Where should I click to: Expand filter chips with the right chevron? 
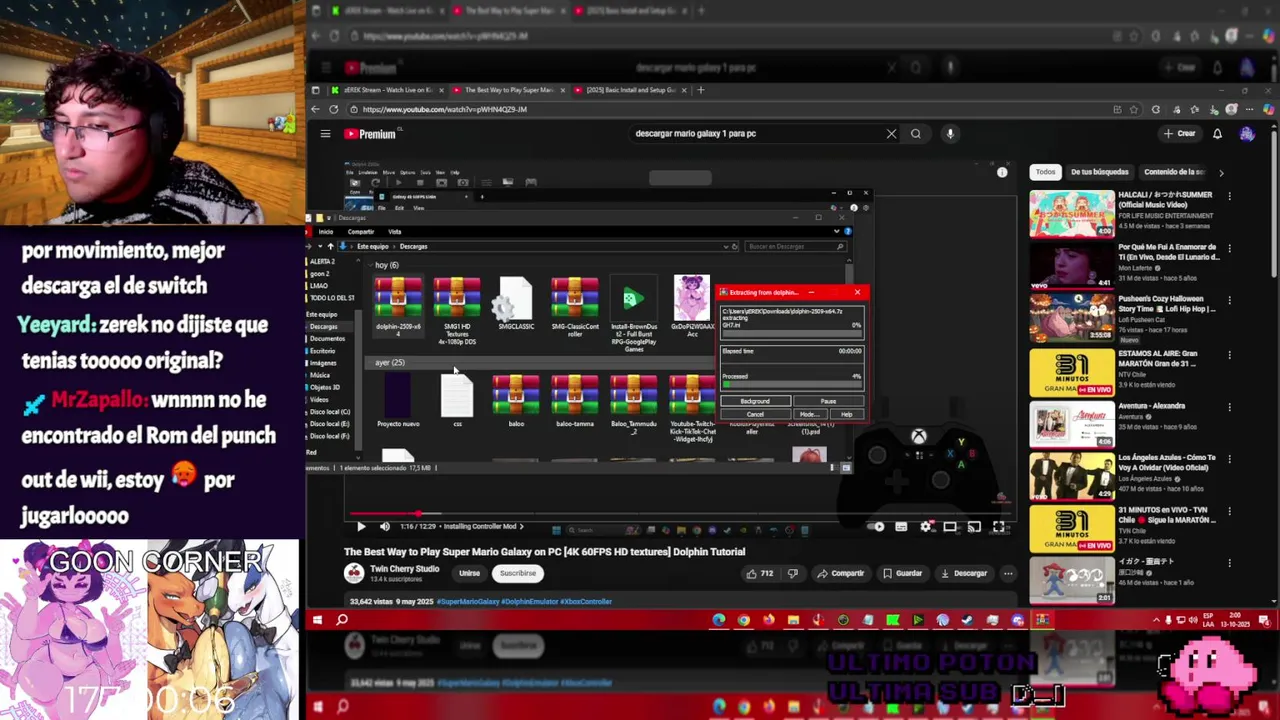coord(1221,172)
